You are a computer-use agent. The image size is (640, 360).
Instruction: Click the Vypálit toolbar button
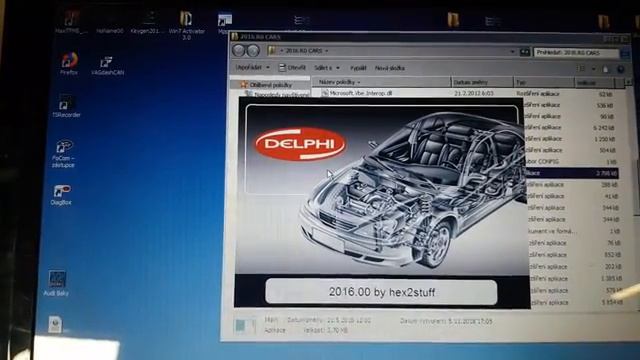tap(358, 68)
